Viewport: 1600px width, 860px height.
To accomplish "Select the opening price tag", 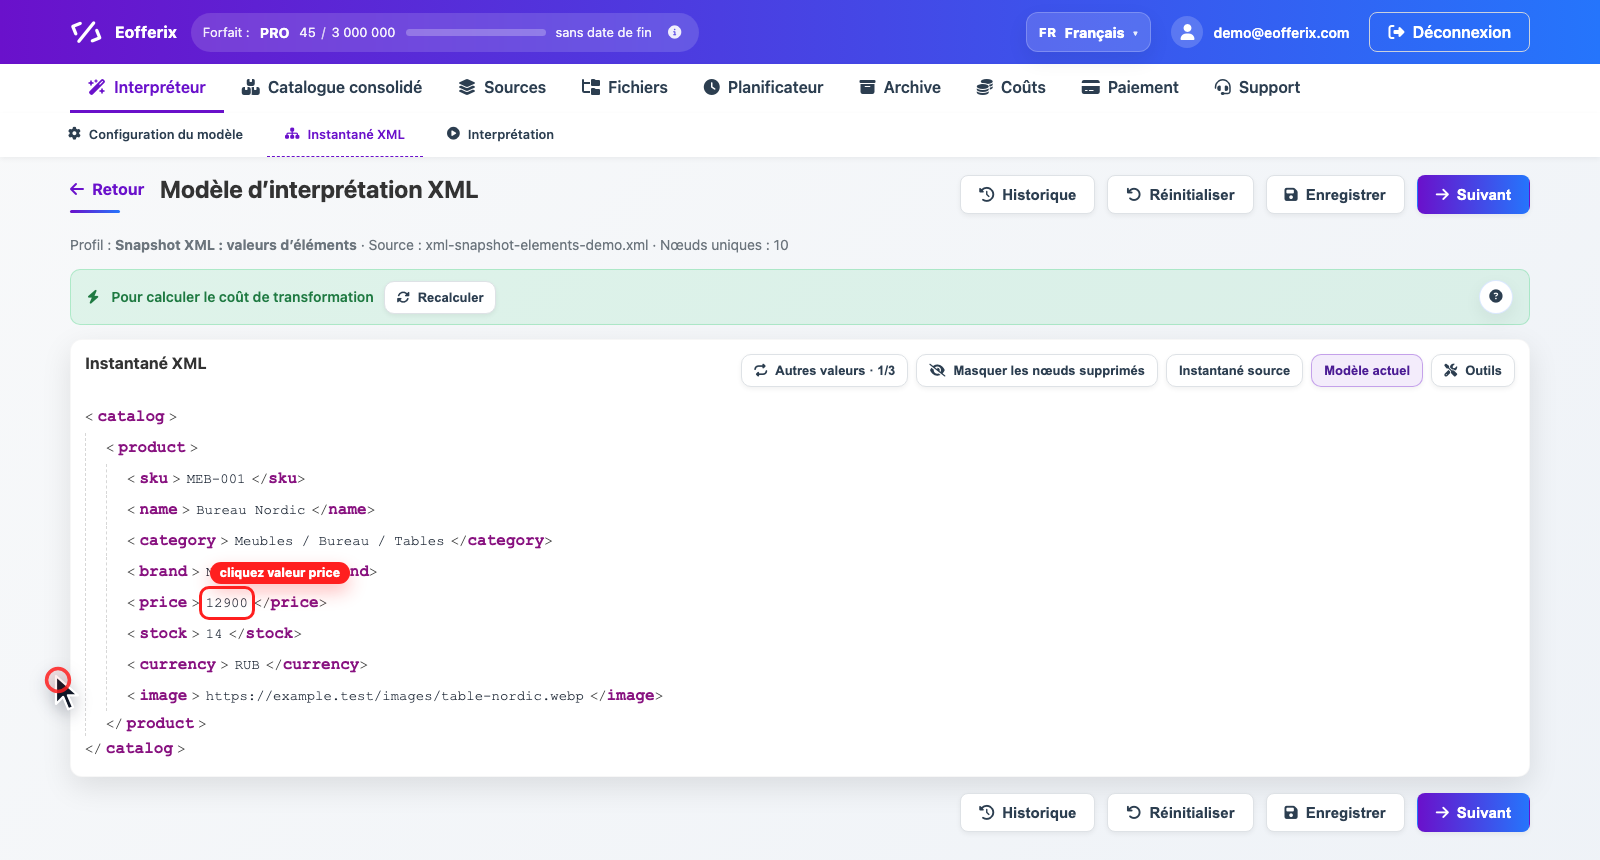I will (163, 602).
